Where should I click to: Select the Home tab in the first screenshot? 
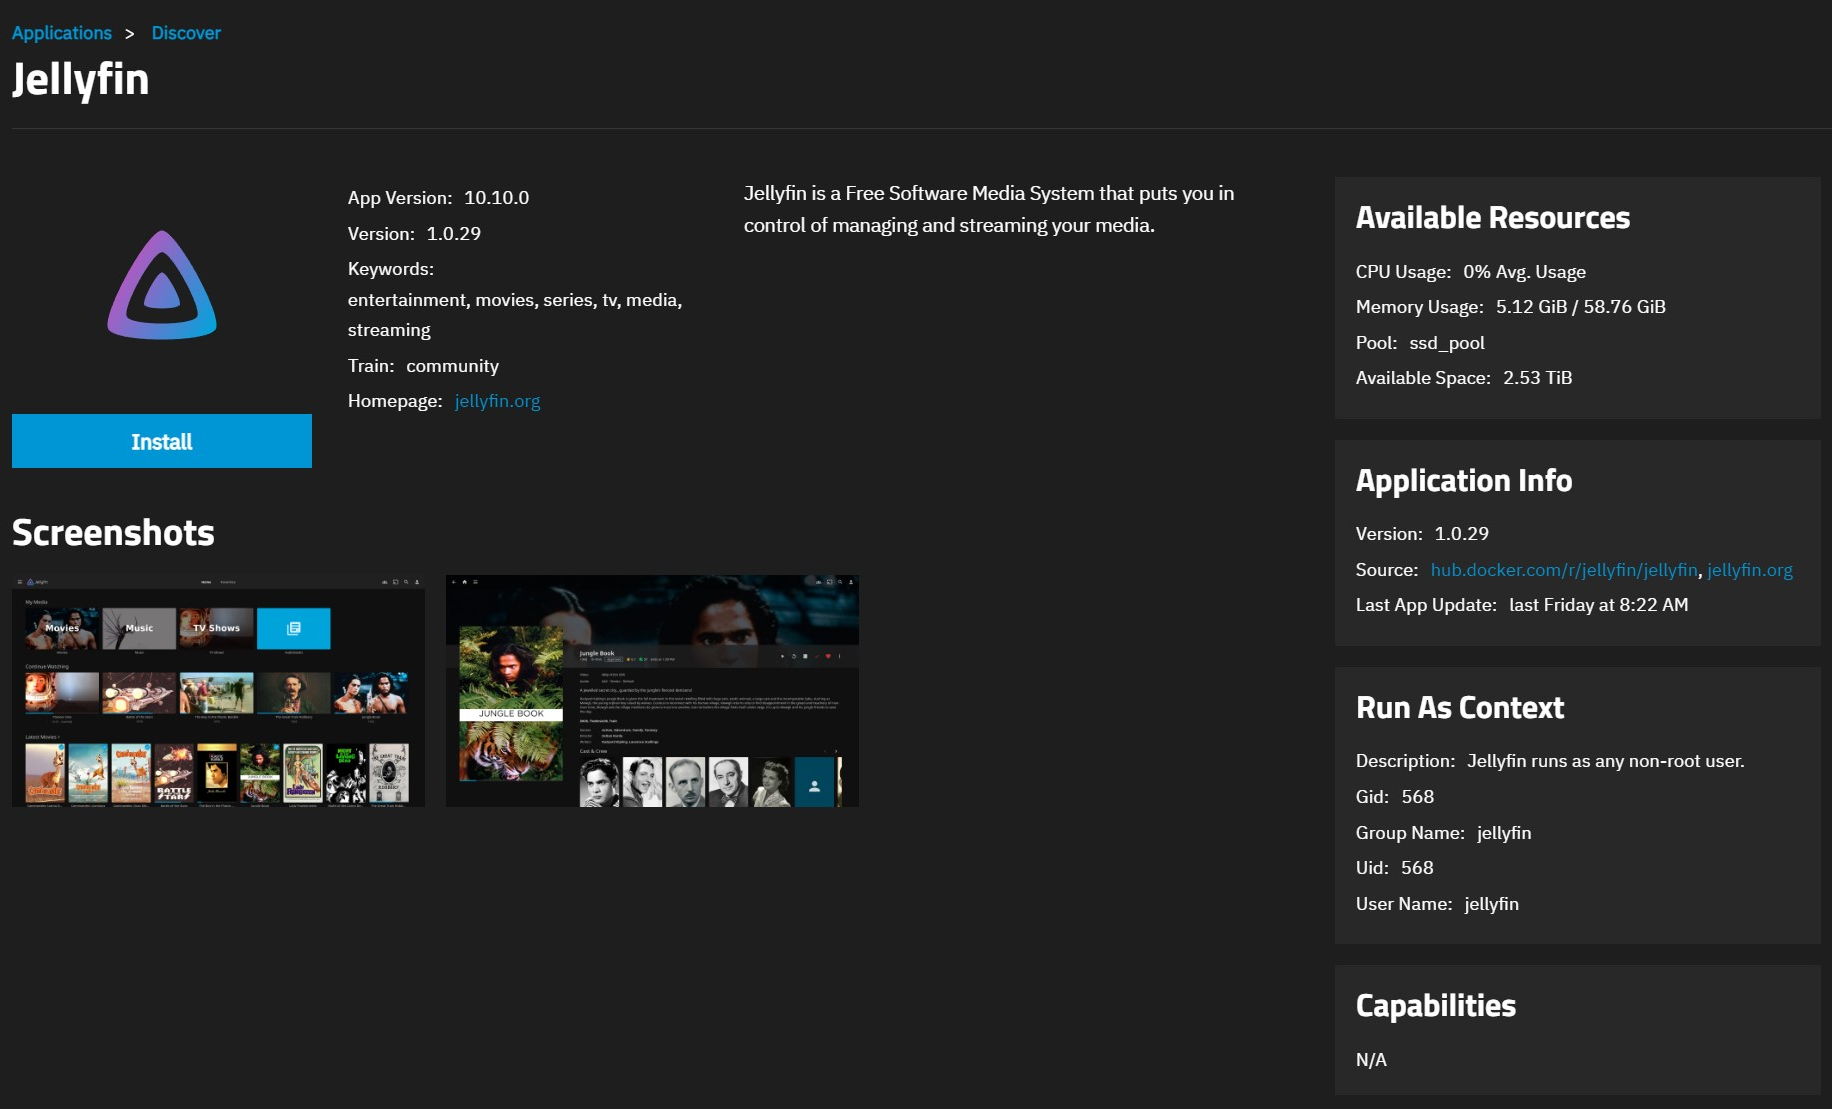(x=205, y=582)
